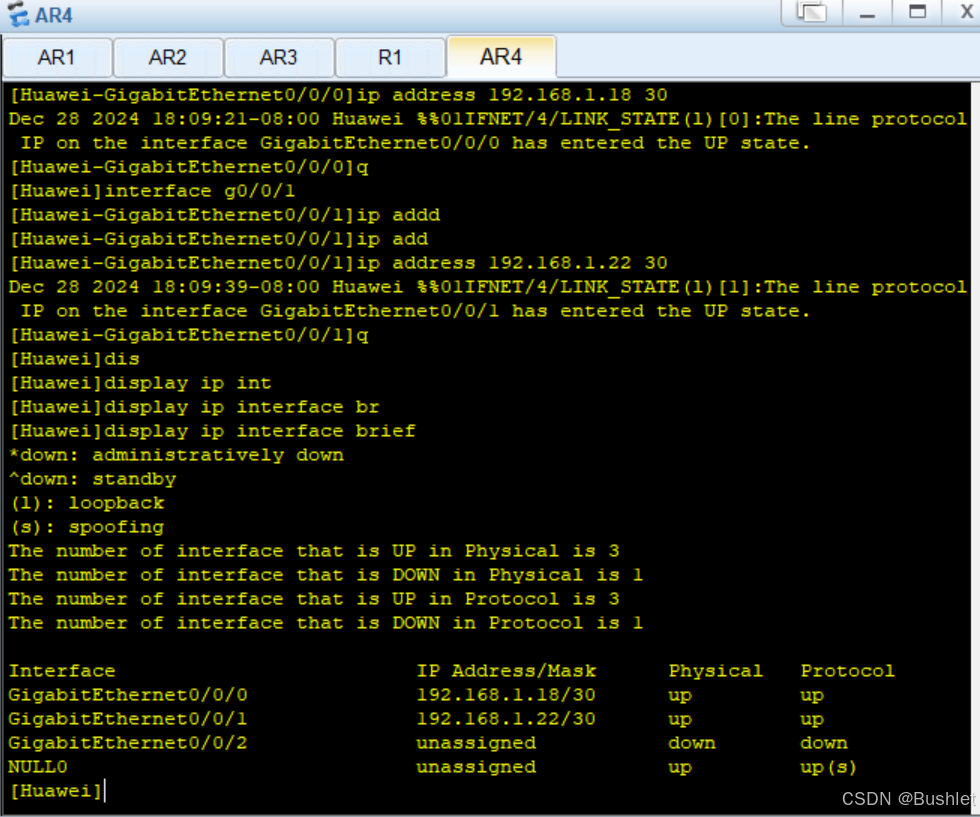This screenshot has width=980, height=817.
Task: Click the '(l): loopback' legend line
Action: (x=87, y=503)
